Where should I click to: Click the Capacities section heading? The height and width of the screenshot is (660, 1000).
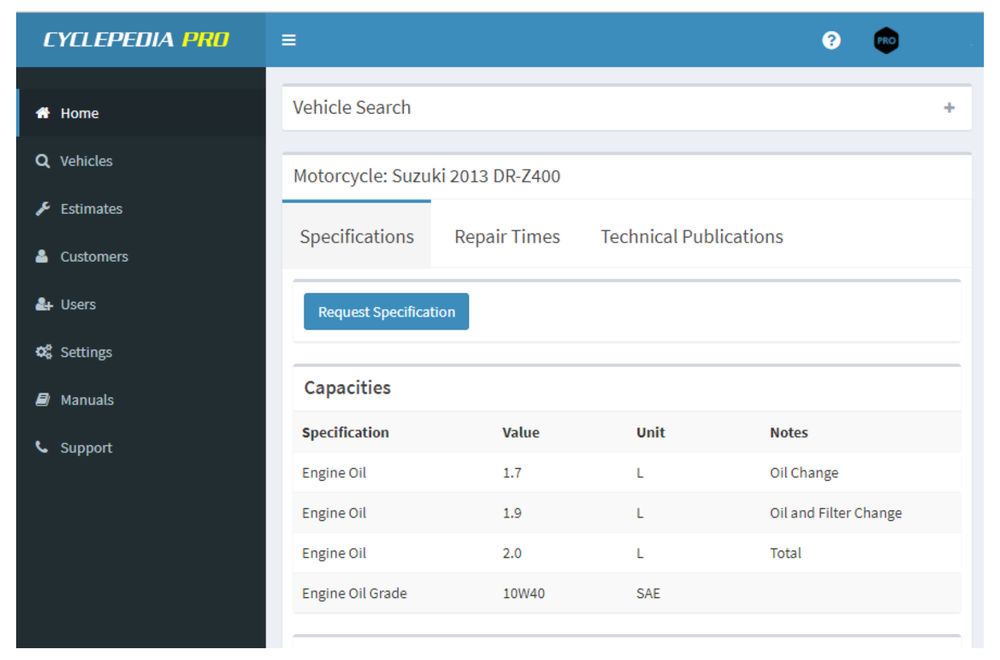click(x=348, y=388)
